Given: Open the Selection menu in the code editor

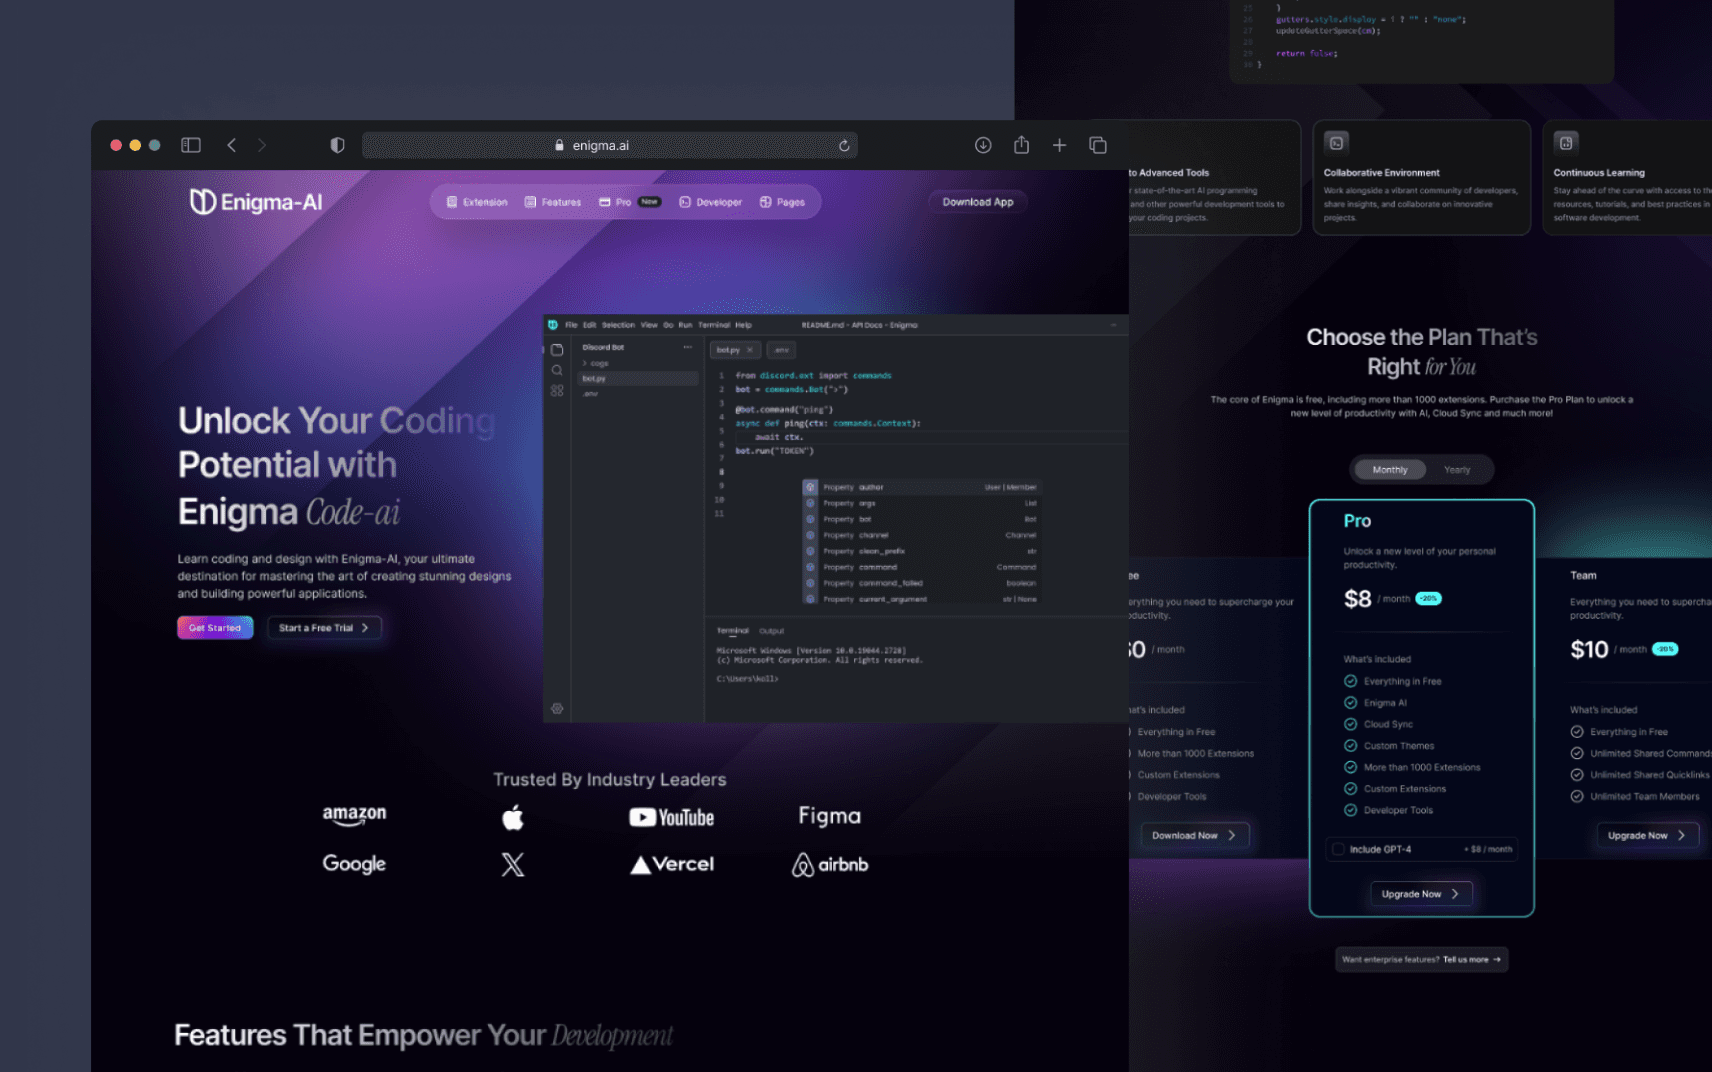Looking at the screenshot, I should click(618, 325).
